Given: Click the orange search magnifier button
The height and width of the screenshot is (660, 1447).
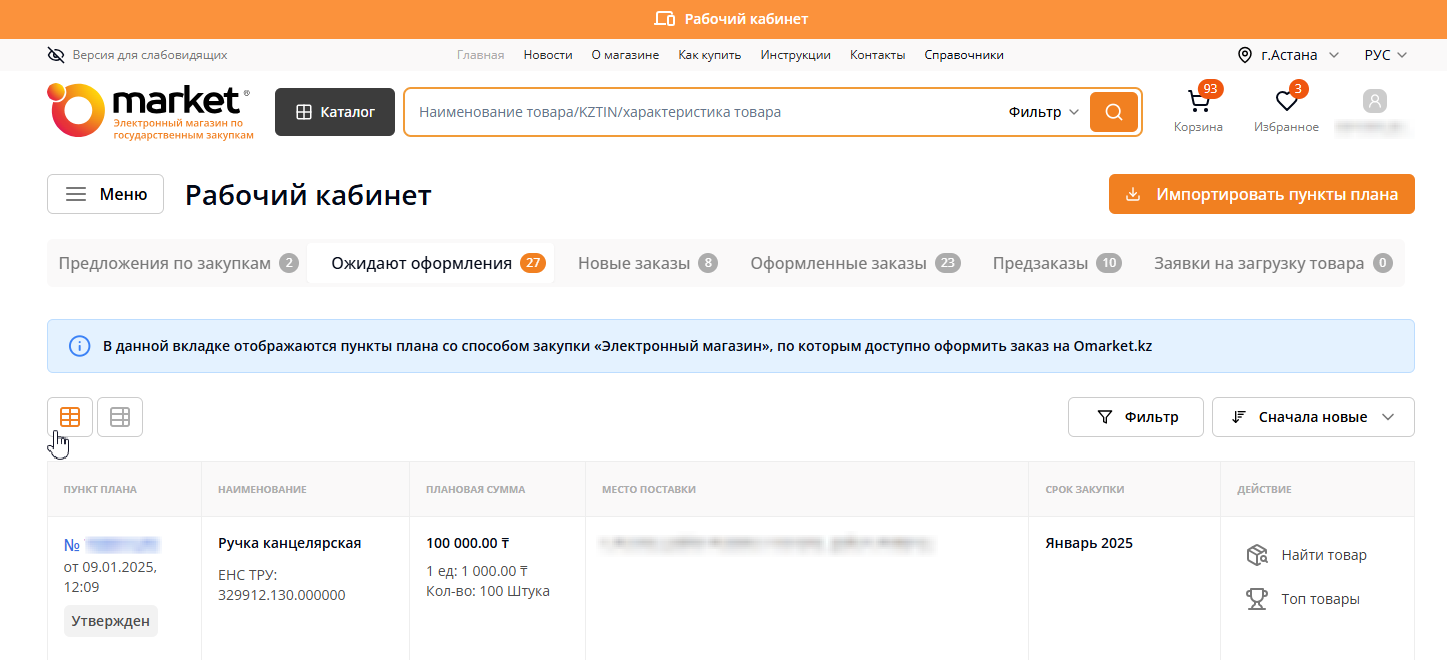Looking at the screenshot, I should click(1114, 112).
